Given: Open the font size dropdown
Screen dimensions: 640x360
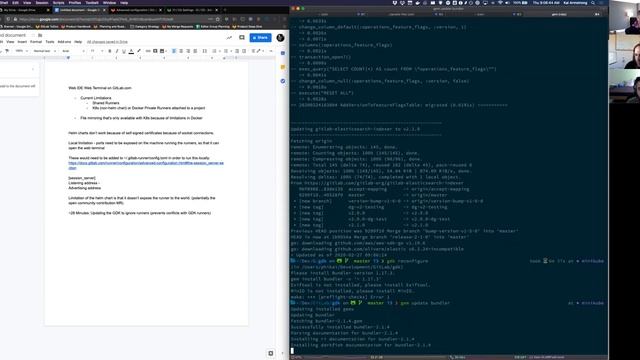Looking at the screenshot, I should click(x=96, y=51).
